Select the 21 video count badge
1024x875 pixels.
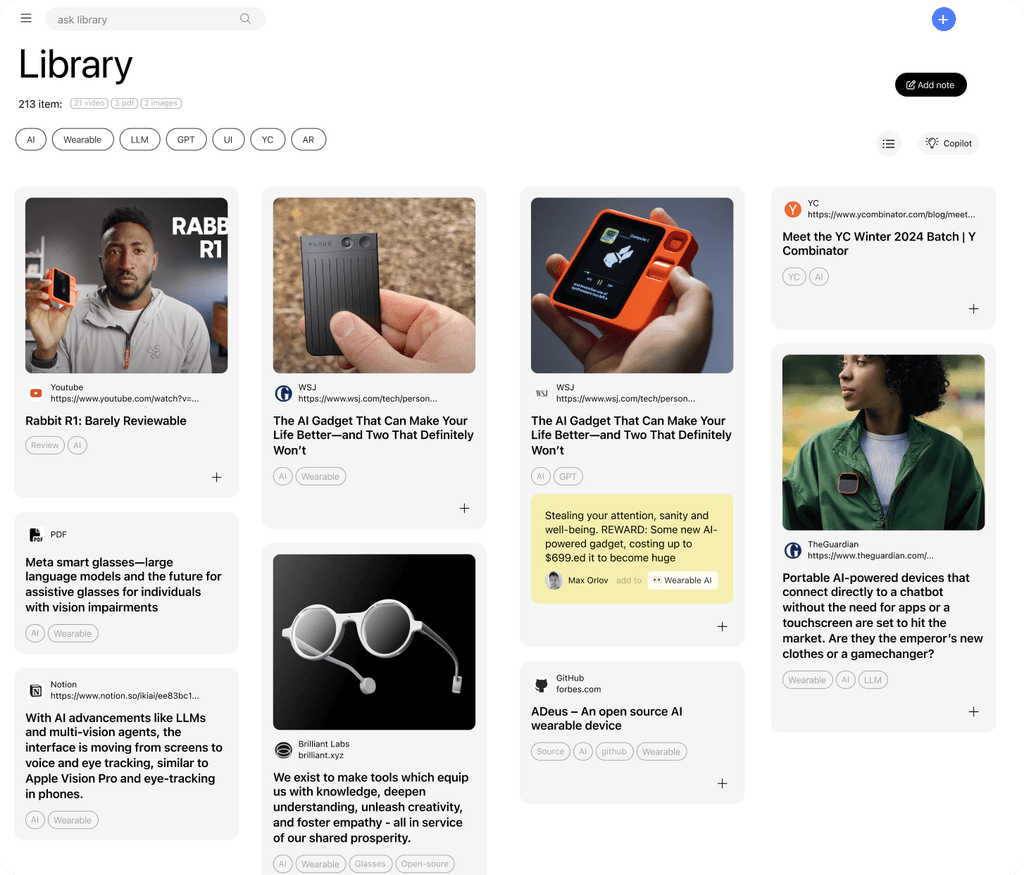tap(89, 103)
